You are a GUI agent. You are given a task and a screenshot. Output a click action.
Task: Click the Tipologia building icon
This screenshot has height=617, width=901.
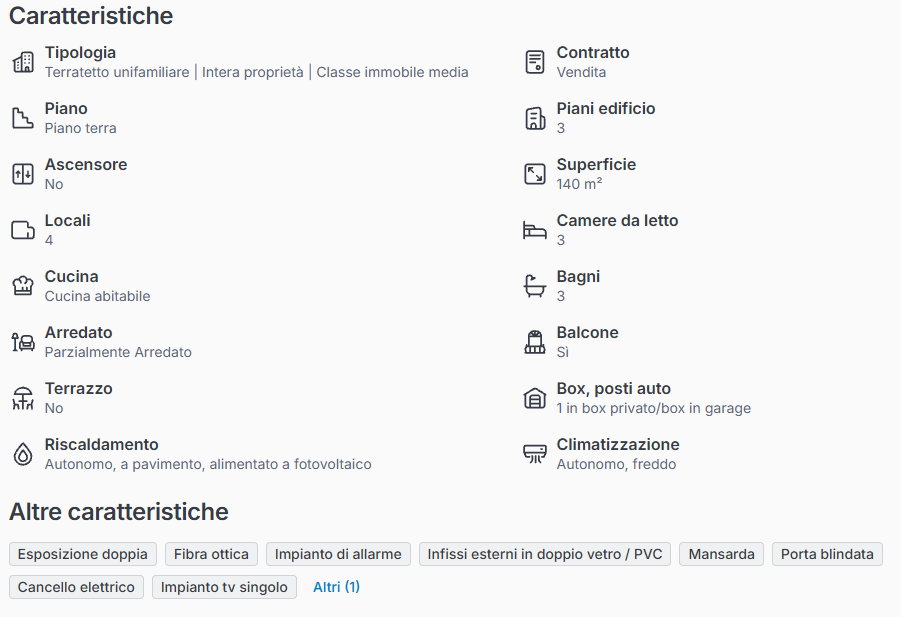coord(22,62)
